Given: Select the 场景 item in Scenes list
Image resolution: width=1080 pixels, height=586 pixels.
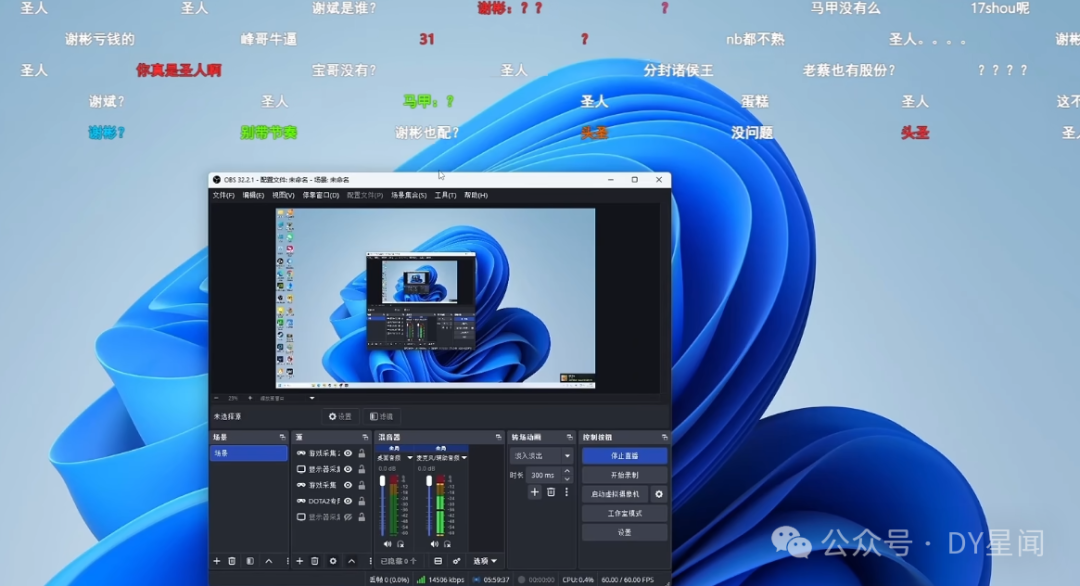Looking at the screenshot, I should pyautogui.click(x=249, y=453).
